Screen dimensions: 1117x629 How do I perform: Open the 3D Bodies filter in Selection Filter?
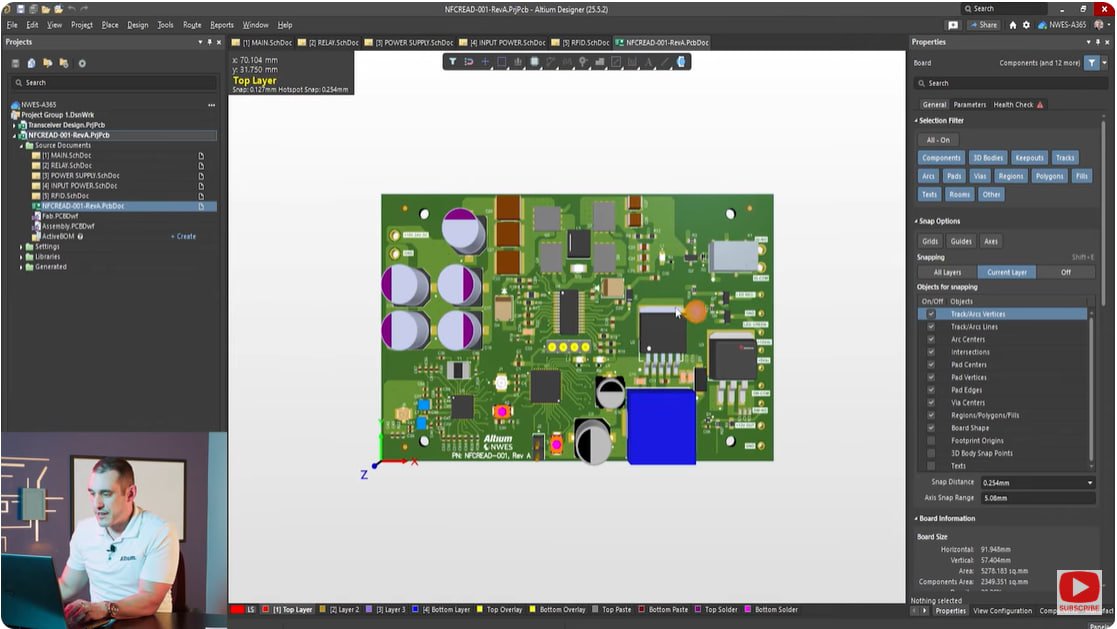pos(988,157)
